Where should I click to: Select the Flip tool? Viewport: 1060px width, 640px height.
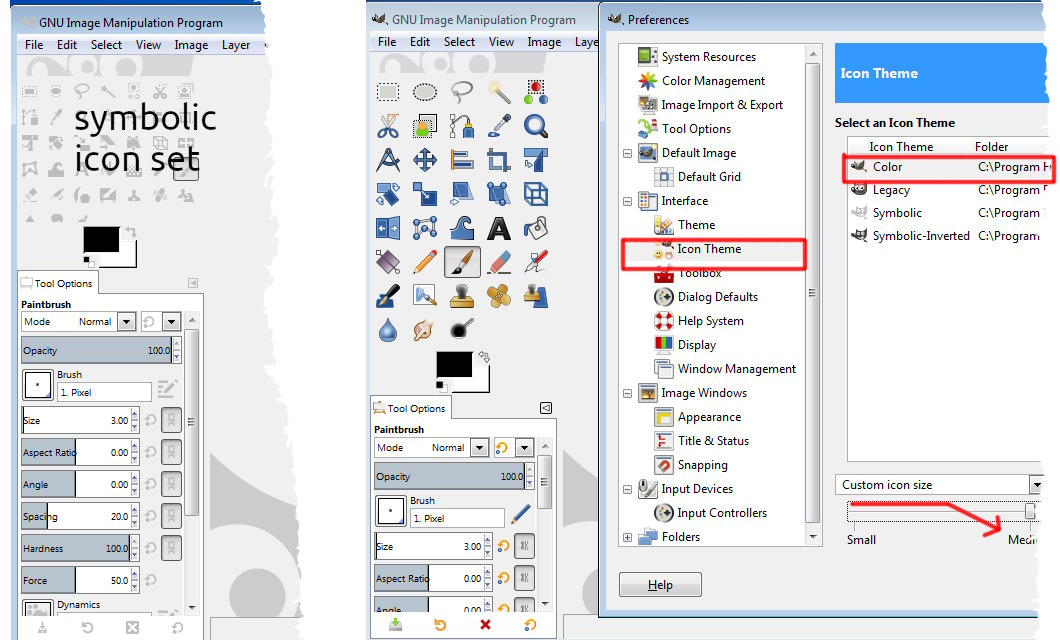(388, 228)
